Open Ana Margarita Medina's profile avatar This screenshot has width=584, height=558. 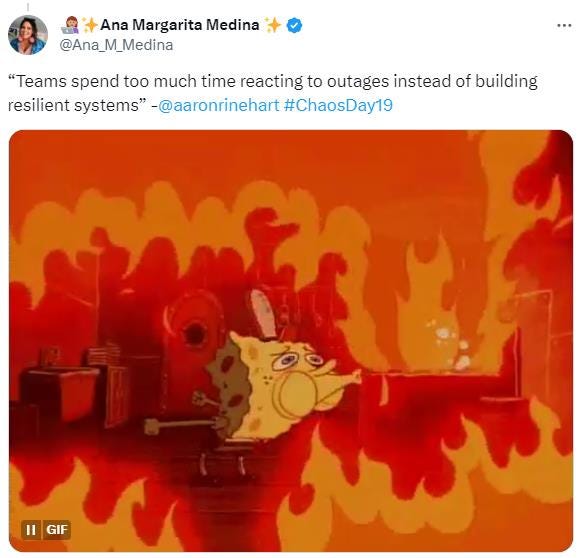[28, 35]
